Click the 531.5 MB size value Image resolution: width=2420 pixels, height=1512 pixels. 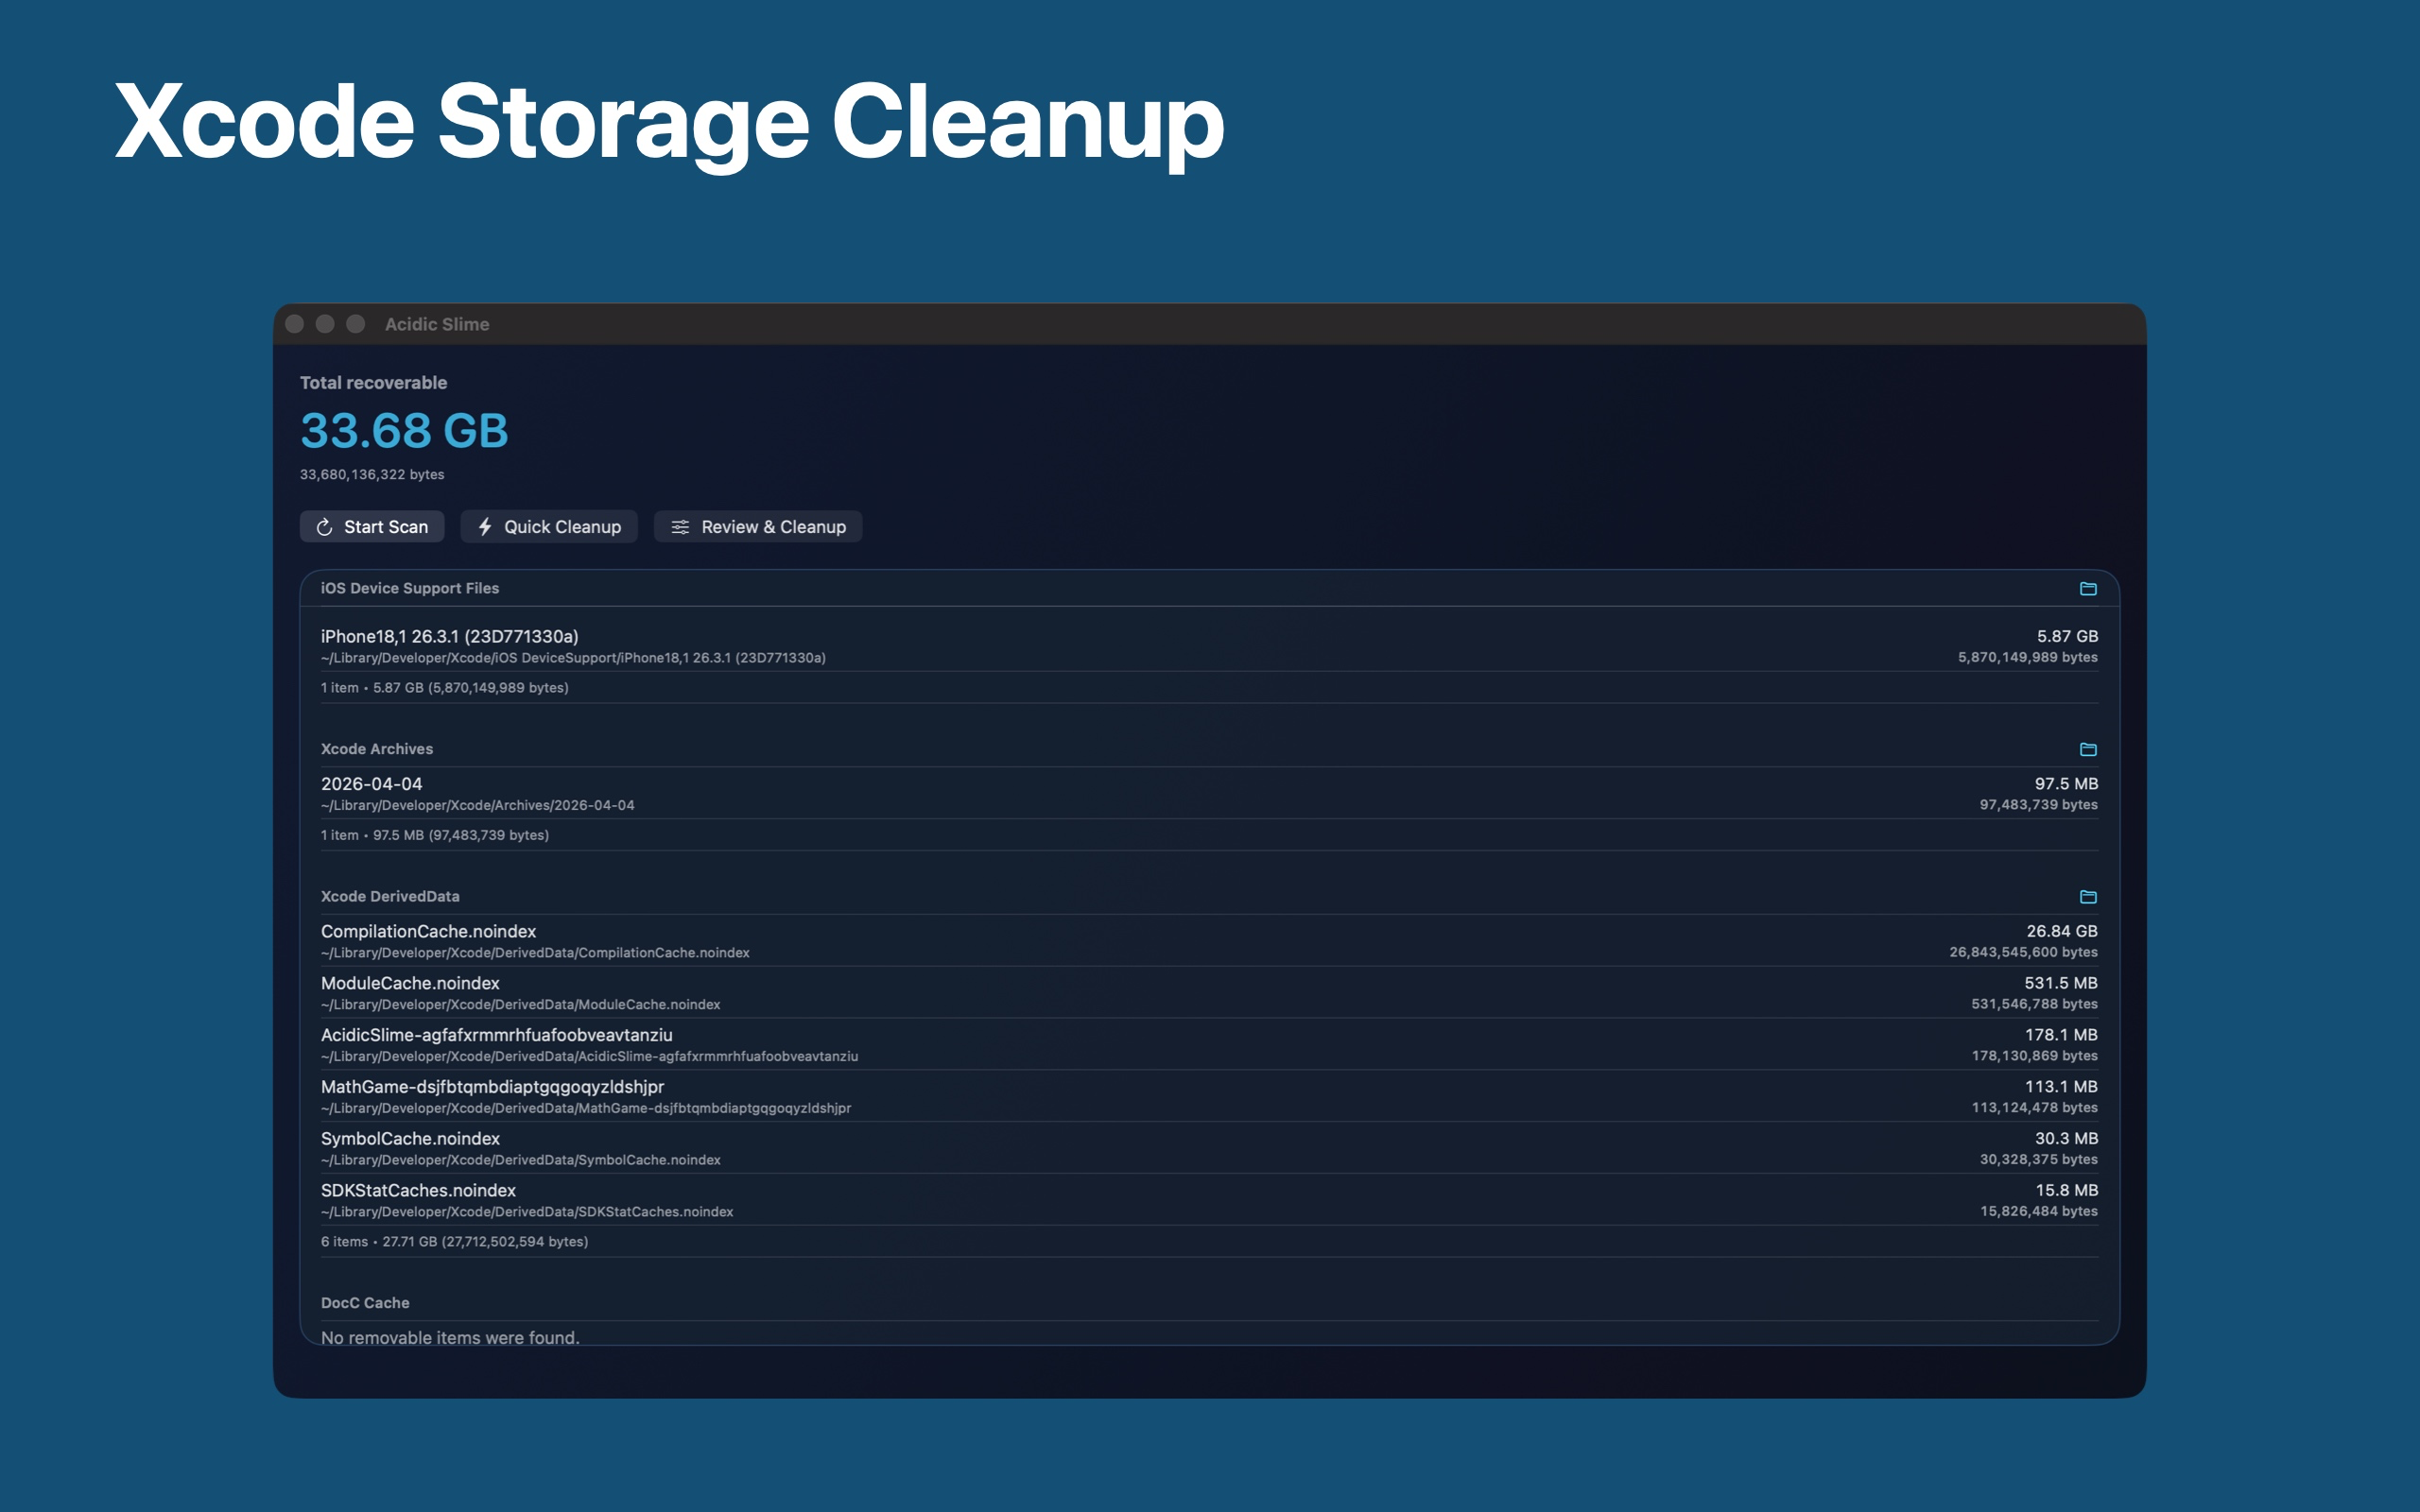[2061, 983]
